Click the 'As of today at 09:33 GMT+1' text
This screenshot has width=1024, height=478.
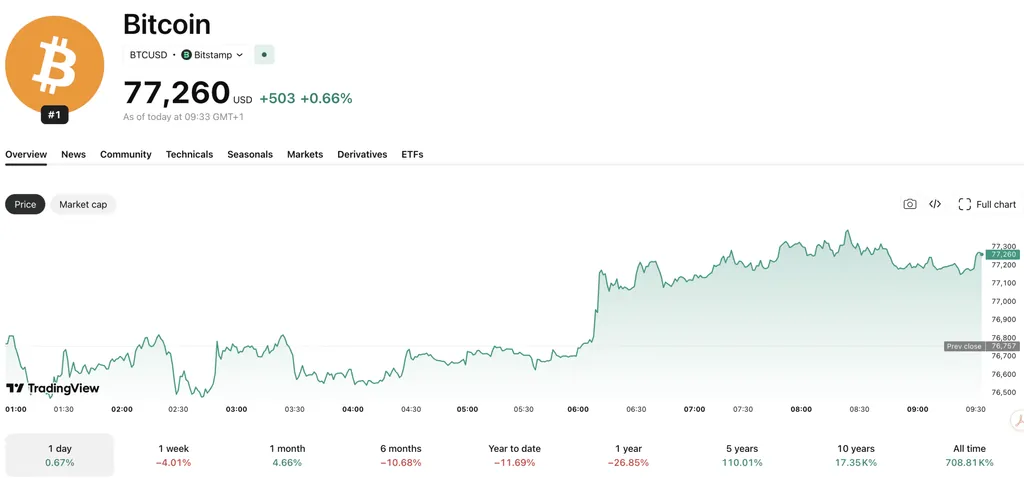[184, 117]
